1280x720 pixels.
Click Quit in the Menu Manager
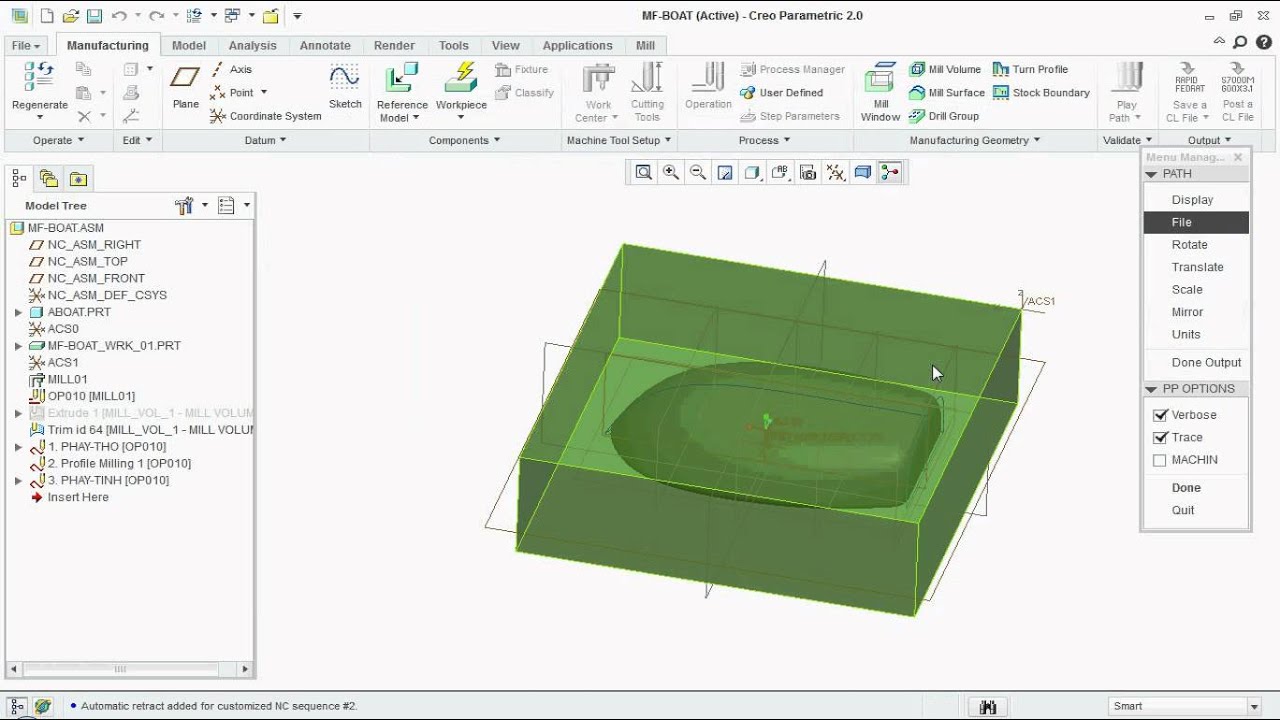[x=1183, y=510]
